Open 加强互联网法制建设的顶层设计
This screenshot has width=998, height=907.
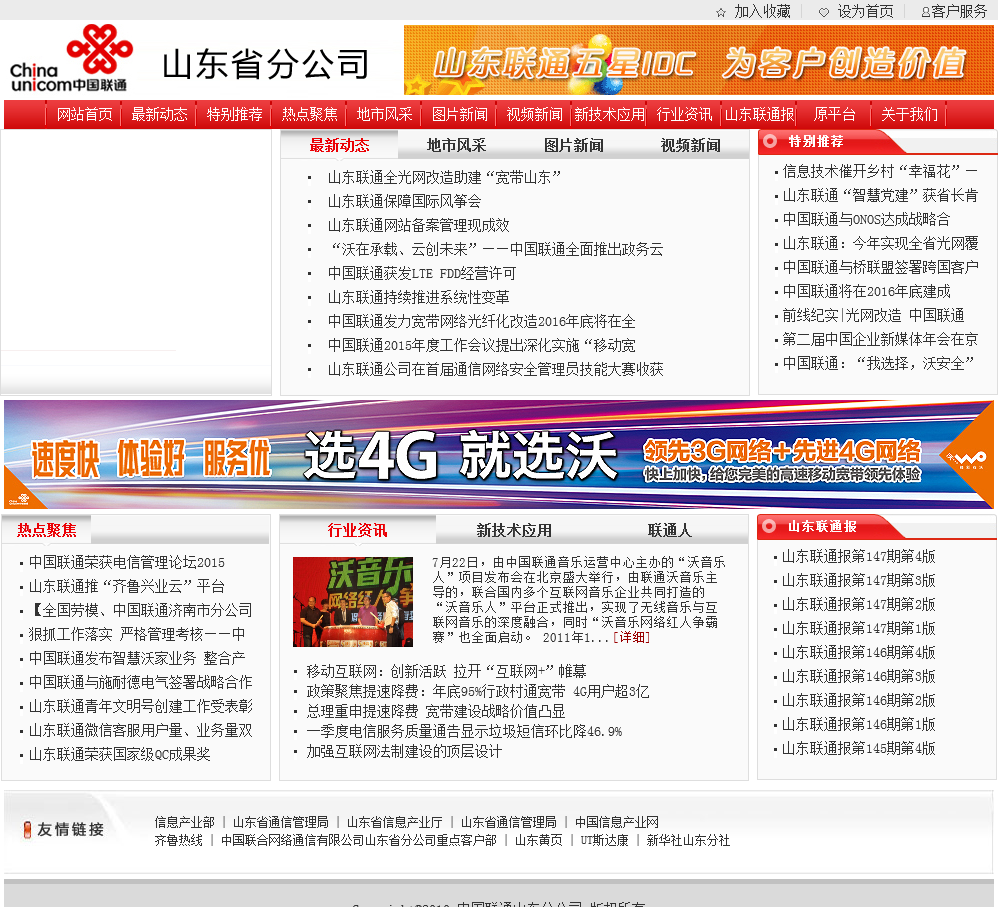tap(404, 752)
